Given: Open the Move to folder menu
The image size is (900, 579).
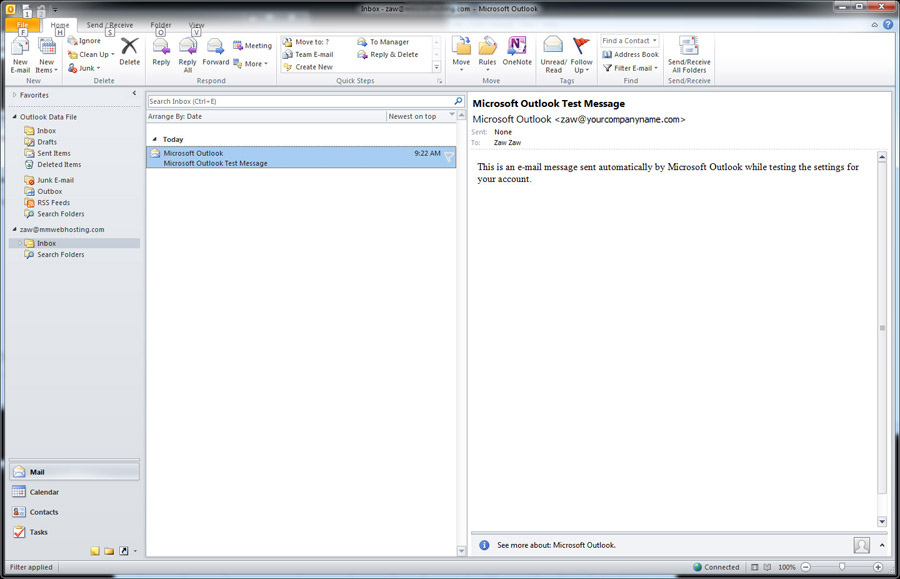Looking at the screenshot, I should click(461, 54).
